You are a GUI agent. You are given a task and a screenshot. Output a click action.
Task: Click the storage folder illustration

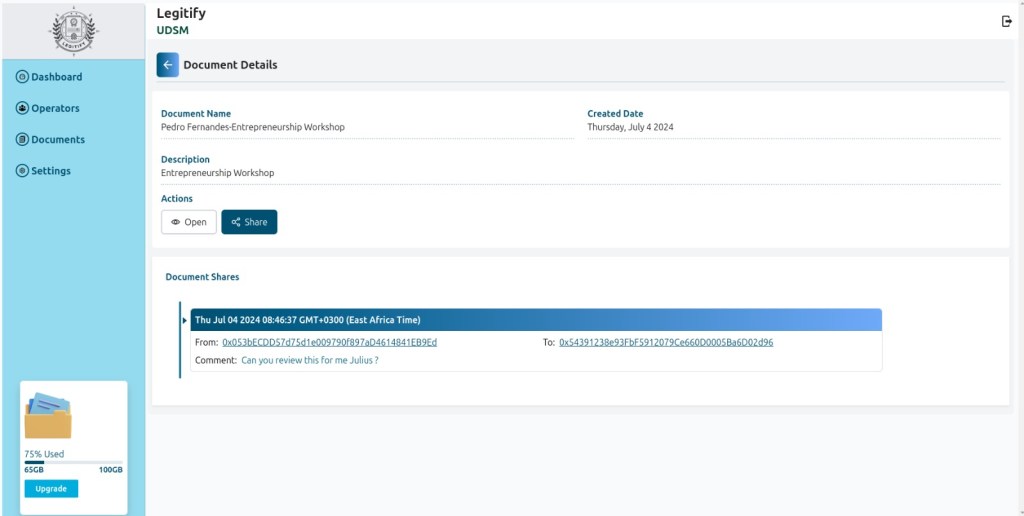[x=48, y=415]
